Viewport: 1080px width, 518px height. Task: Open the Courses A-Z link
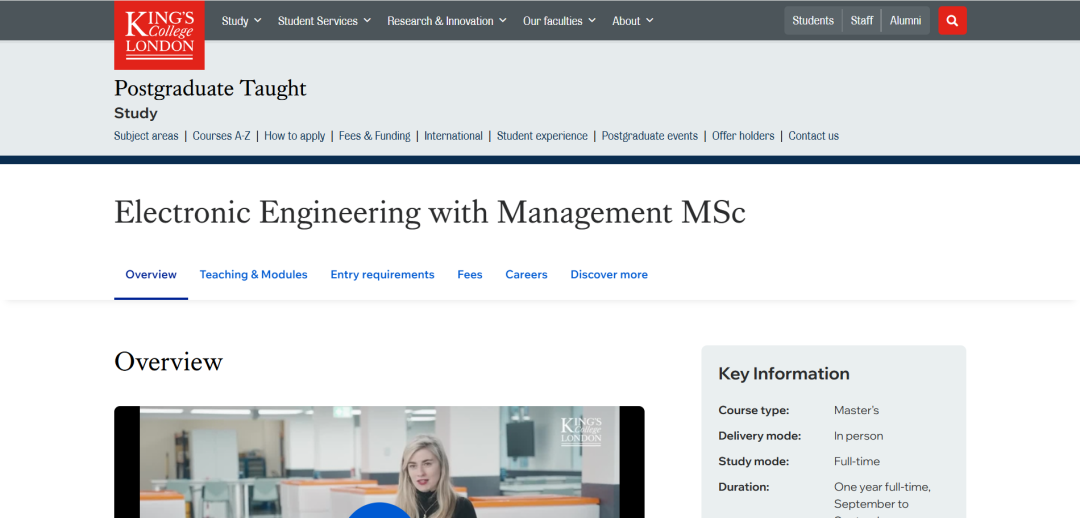(x=221, y=136)
